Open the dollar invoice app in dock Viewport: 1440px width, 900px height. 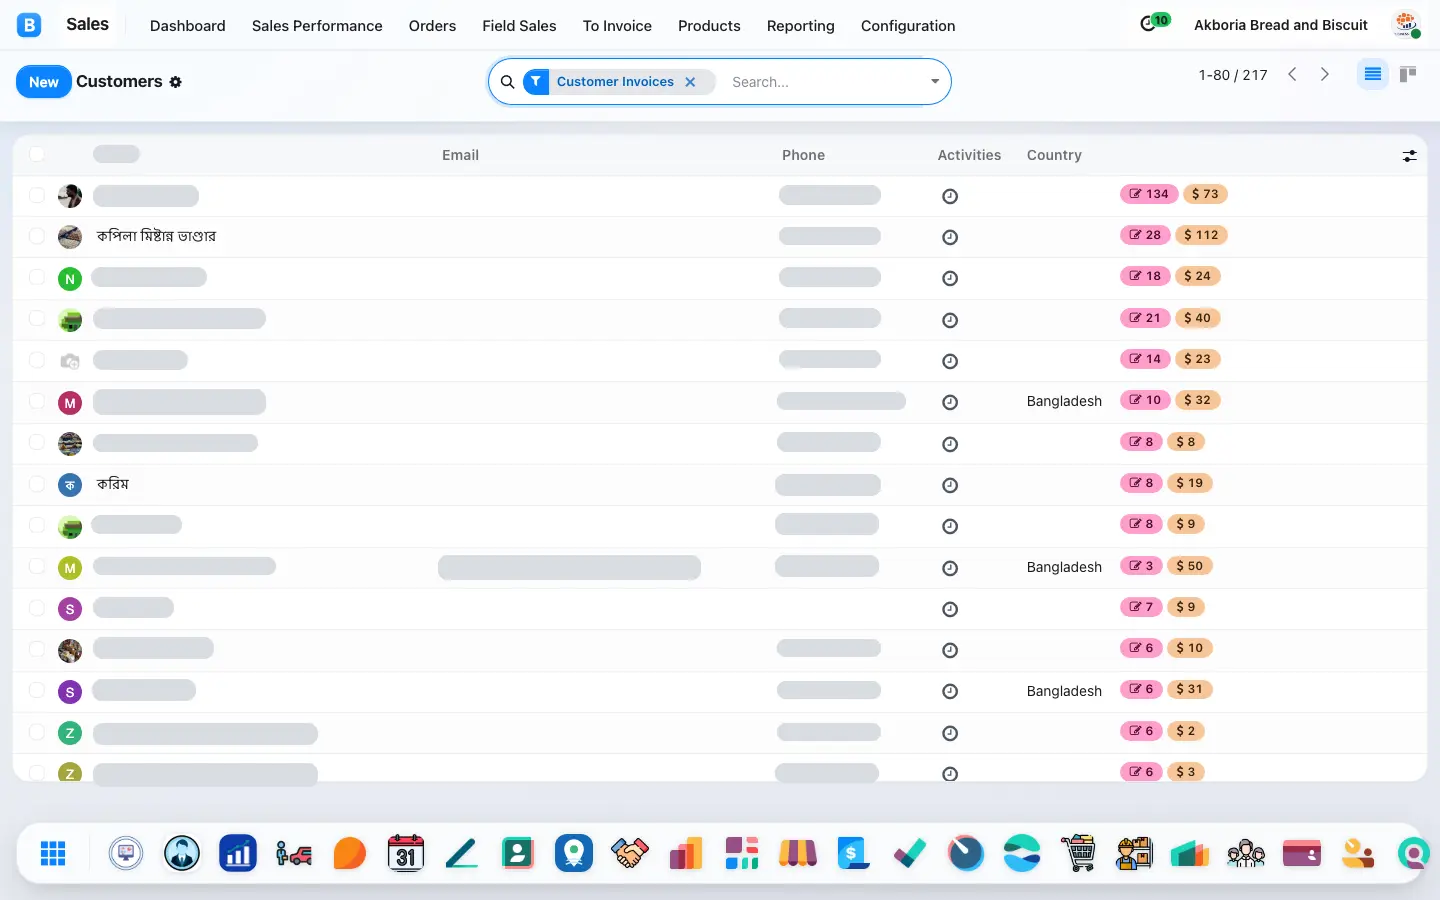pyautogui.click(x=854, y=853)
